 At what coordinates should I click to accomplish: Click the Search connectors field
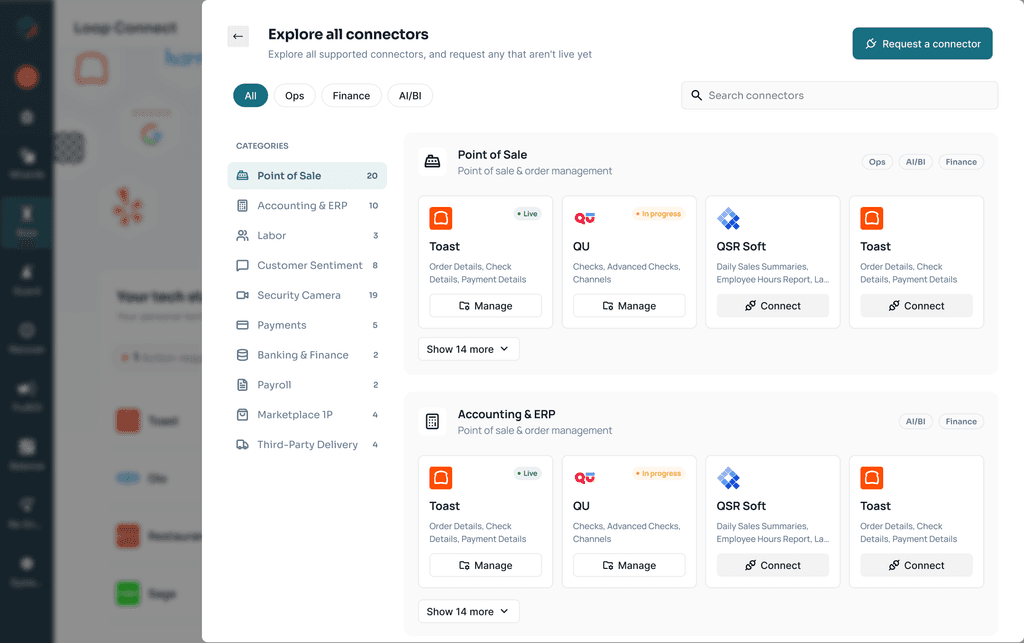(x=839, y=95)
